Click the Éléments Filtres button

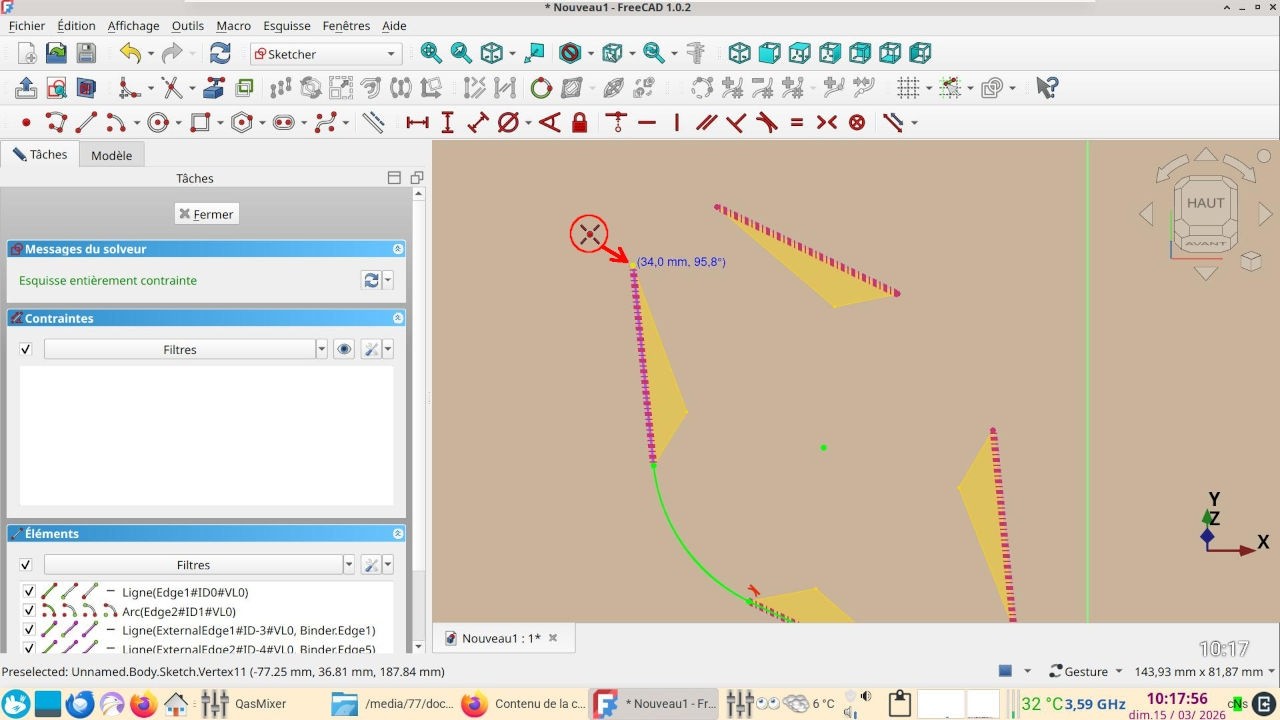pos(194,565)
